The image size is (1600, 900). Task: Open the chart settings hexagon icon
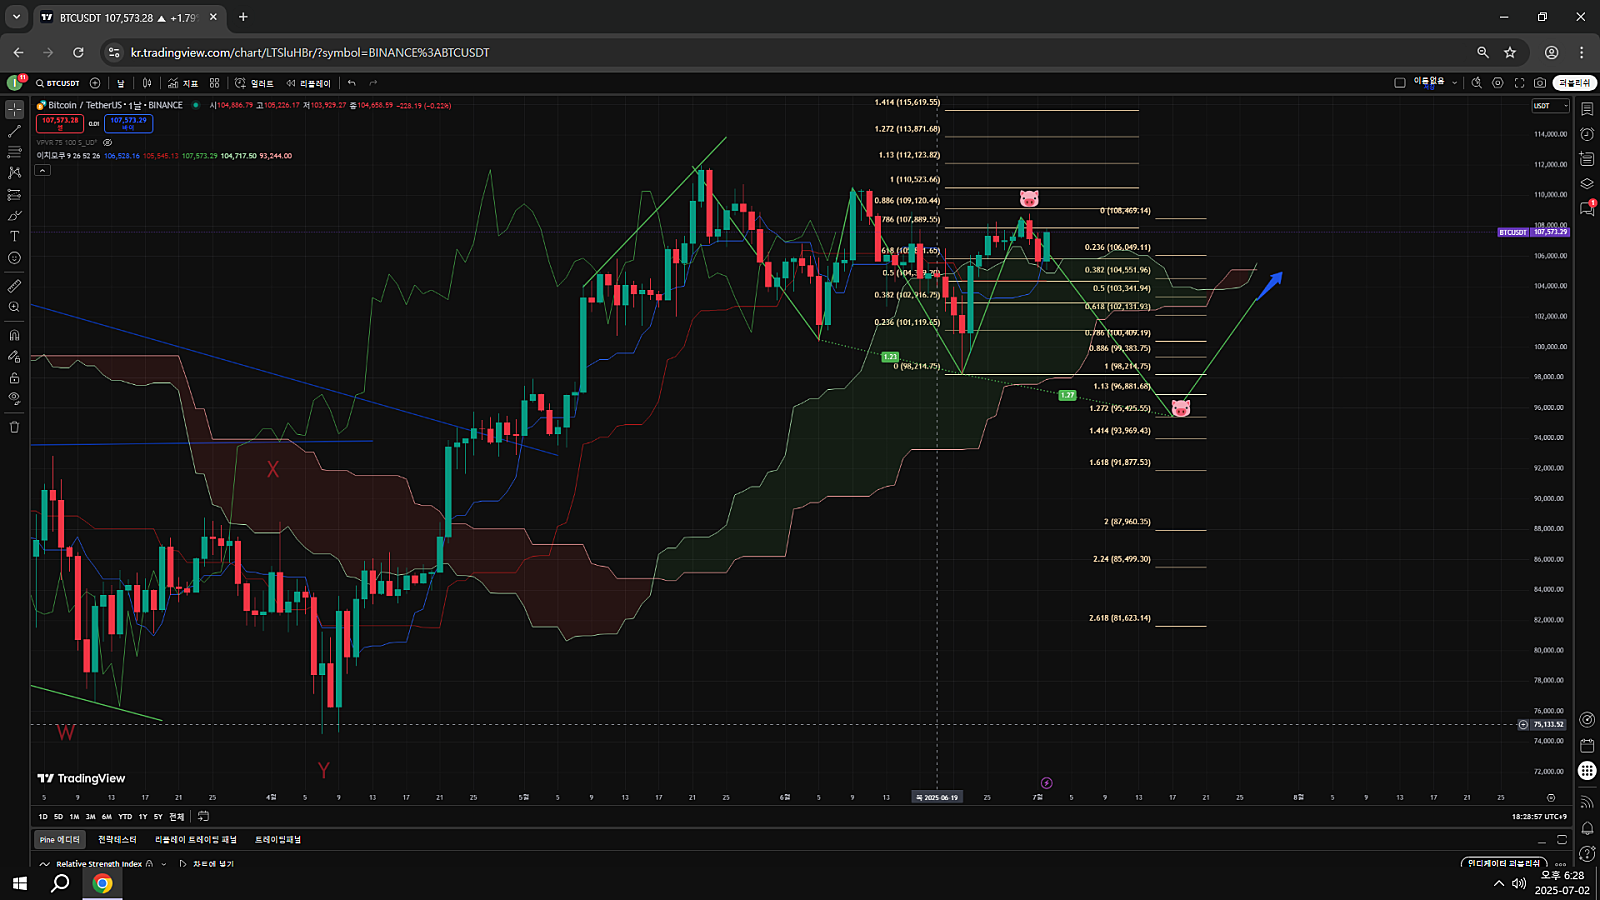pos(1497,83)
